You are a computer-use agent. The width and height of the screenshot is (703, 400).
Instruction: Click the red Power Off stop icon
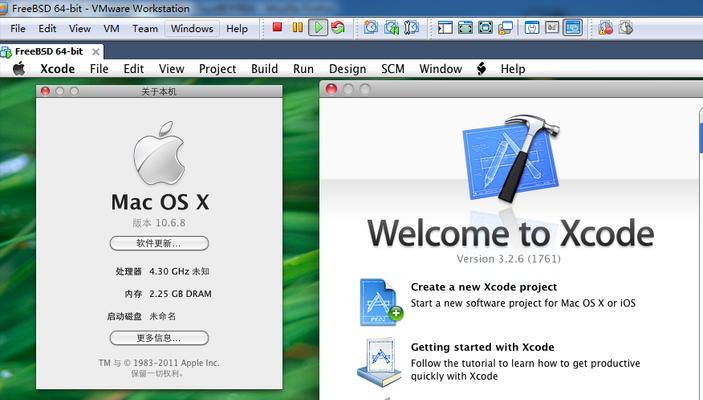[x=277, y=28]
